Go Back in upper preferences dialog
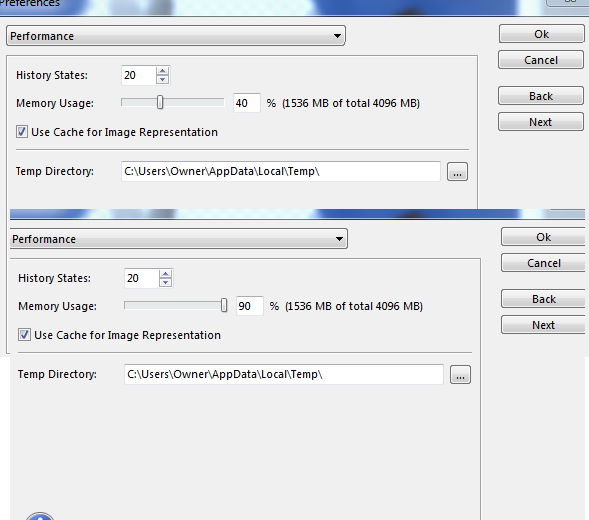This screenshot has height=520, width=589. [541, 96]
